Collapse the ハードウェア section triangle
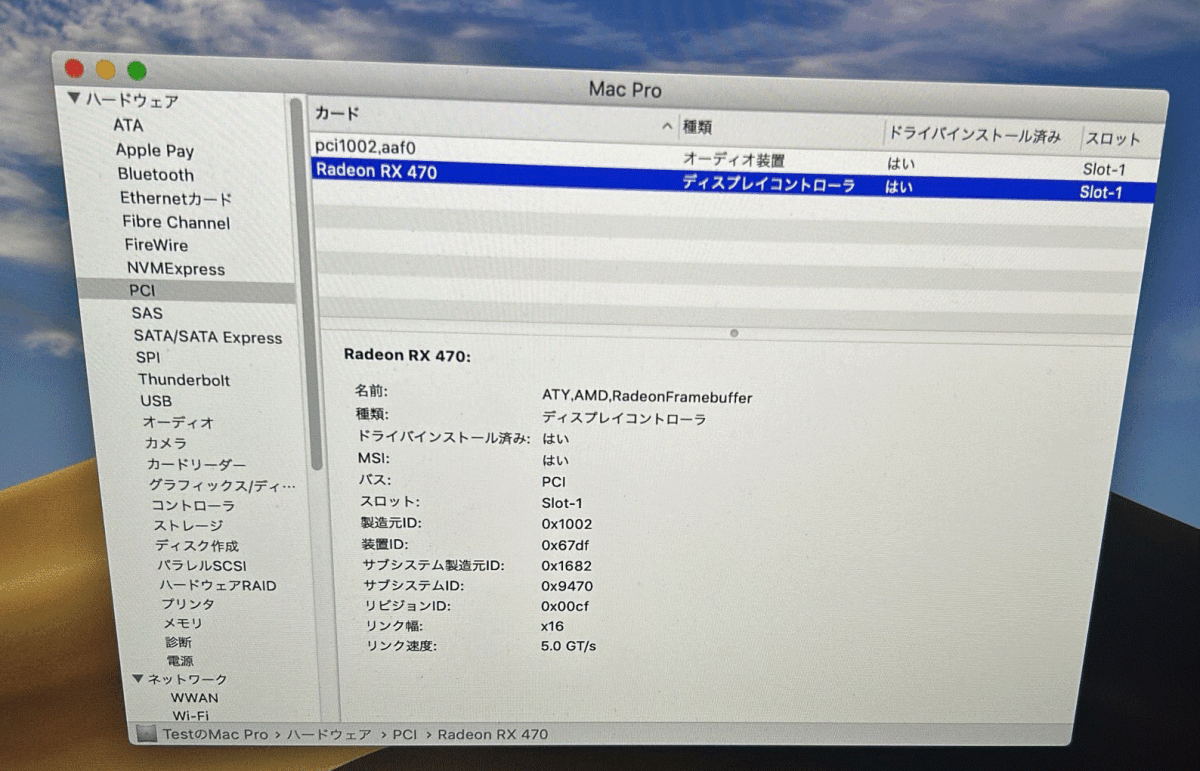 [73, 99]
